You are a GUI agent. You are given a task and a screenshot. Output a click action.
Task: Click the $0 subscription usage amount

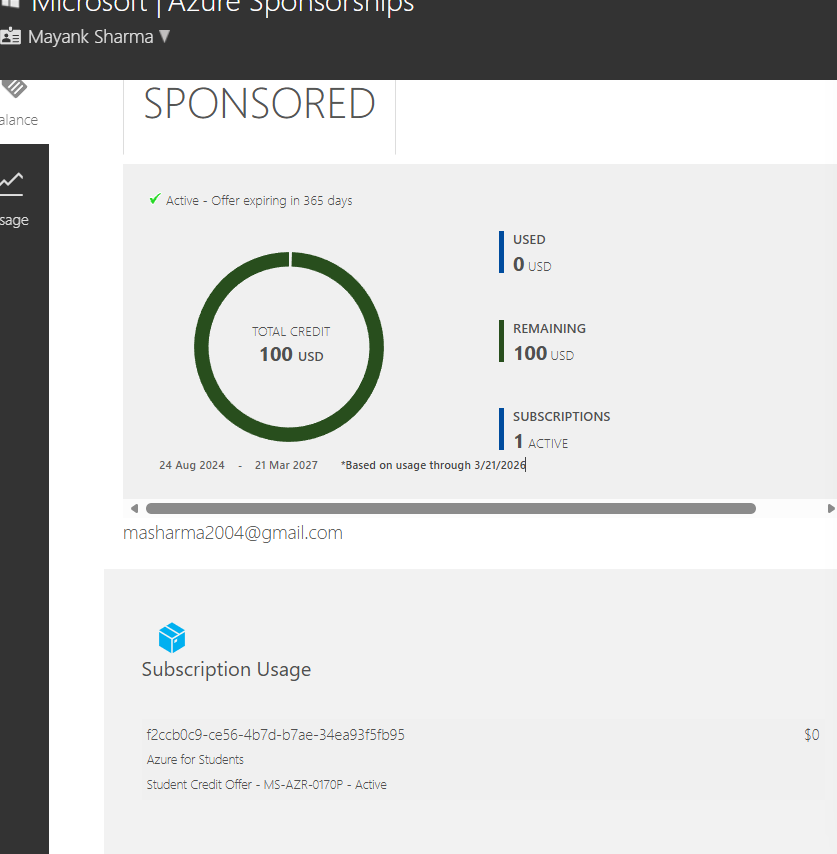click(811, 735)
